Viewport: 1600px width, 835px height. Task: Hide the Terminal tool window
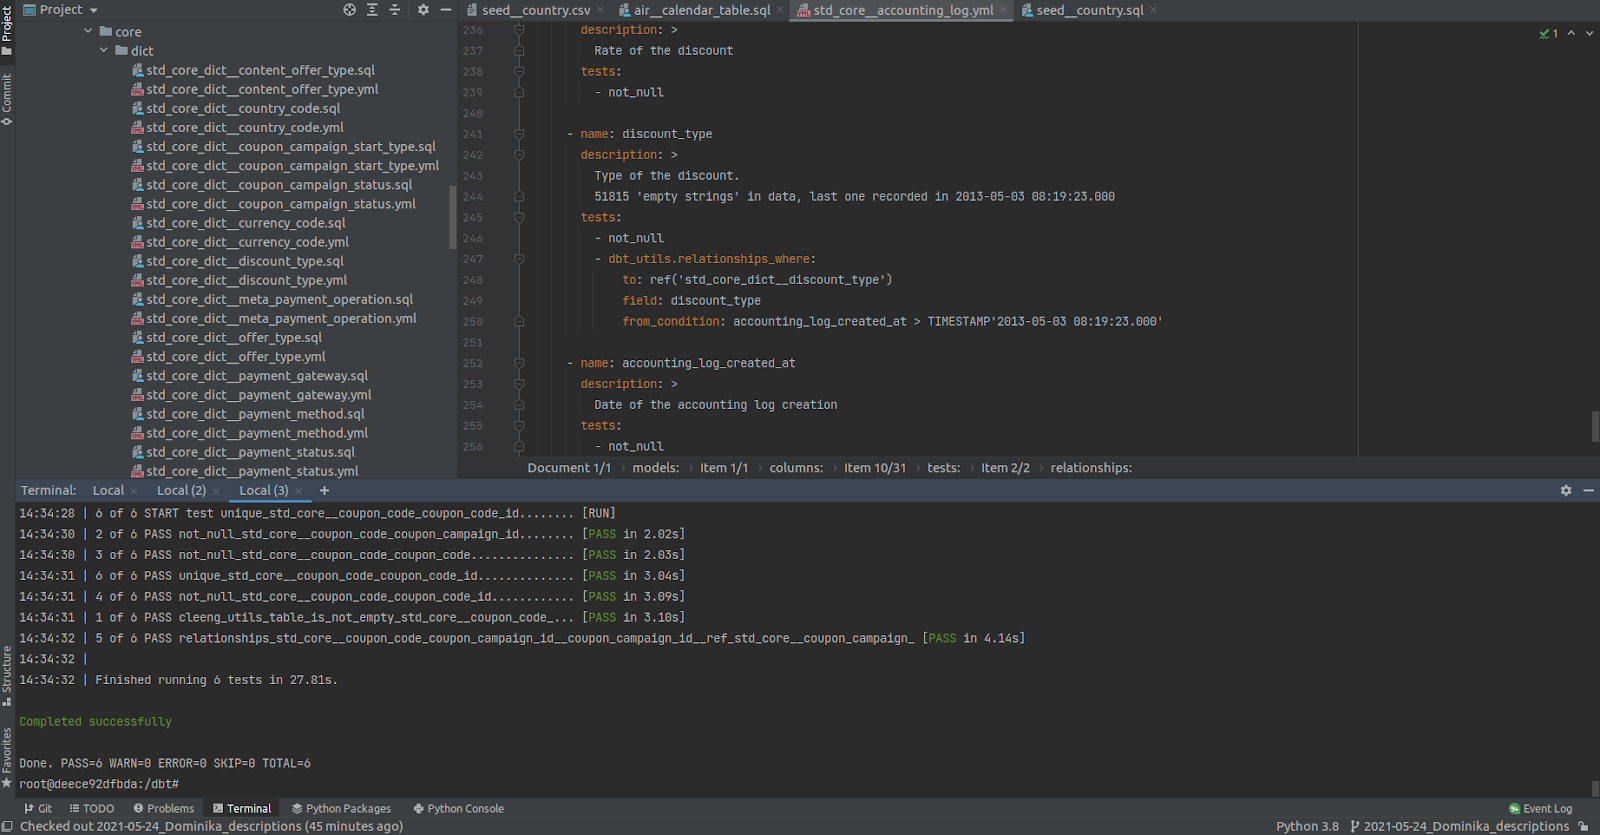[1588, 490]
